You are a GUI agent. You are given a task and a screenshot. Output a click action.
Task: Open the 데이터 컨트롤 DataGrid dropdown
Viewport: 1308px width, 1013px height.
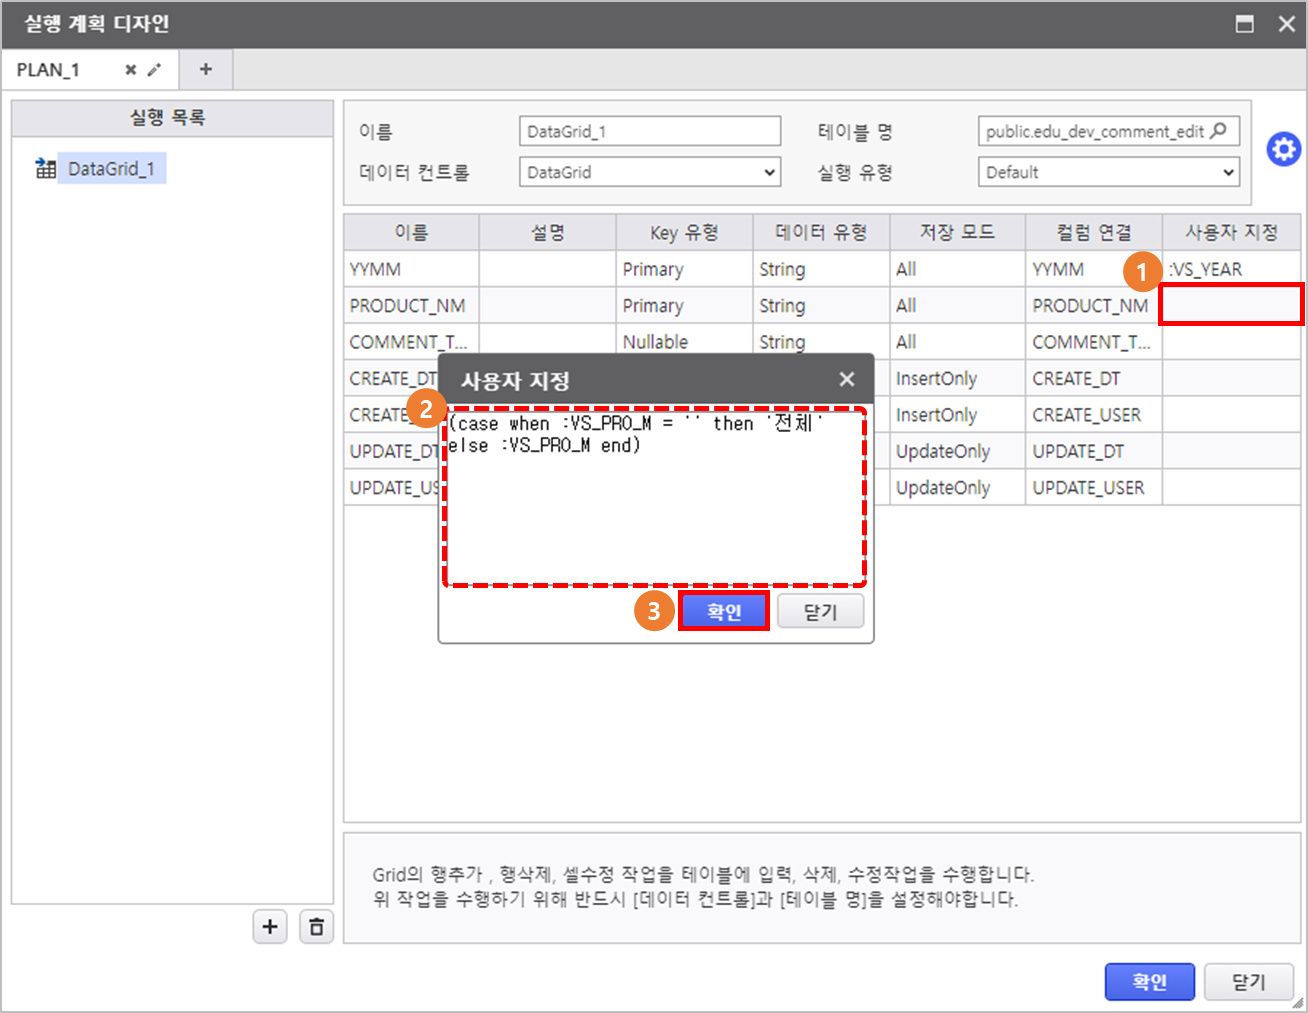[x=650, y=172]
